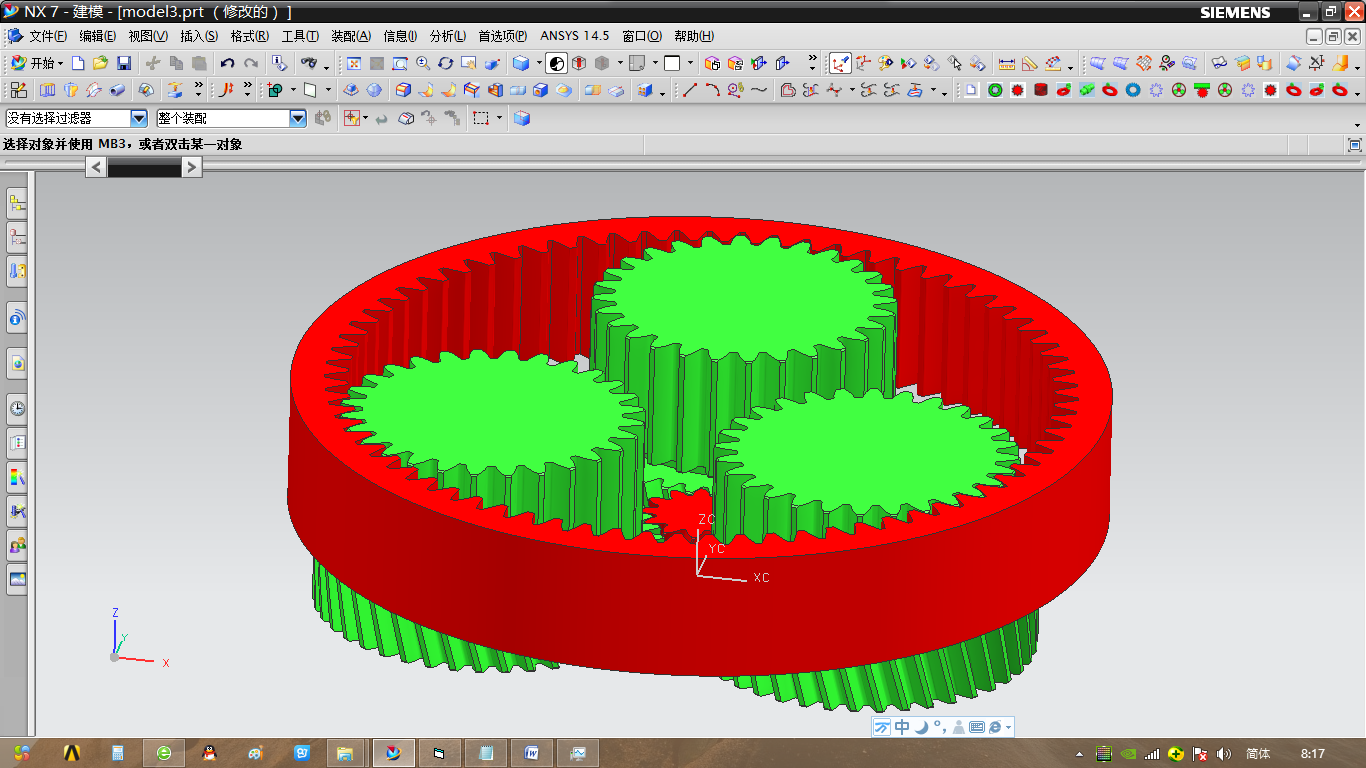Viewport: 1366px width, 768px height.
Task: Select the Zoom magnifier tool
Action: [x=423, y=63]
